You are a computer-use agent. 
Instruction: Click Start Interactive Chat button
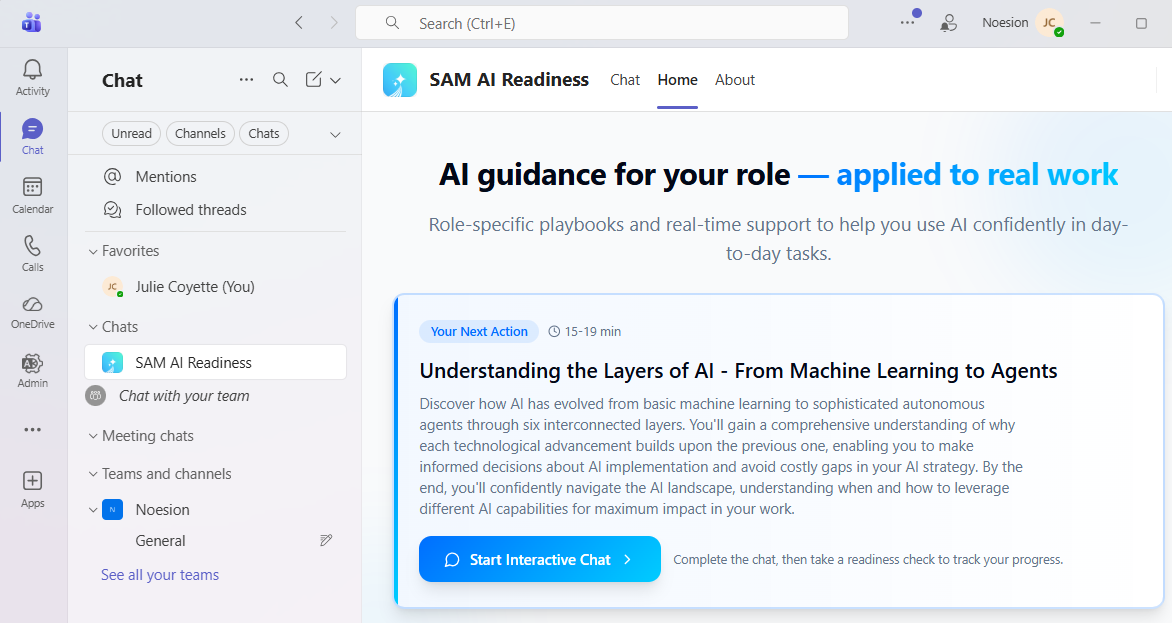click(x=540, y=560)
